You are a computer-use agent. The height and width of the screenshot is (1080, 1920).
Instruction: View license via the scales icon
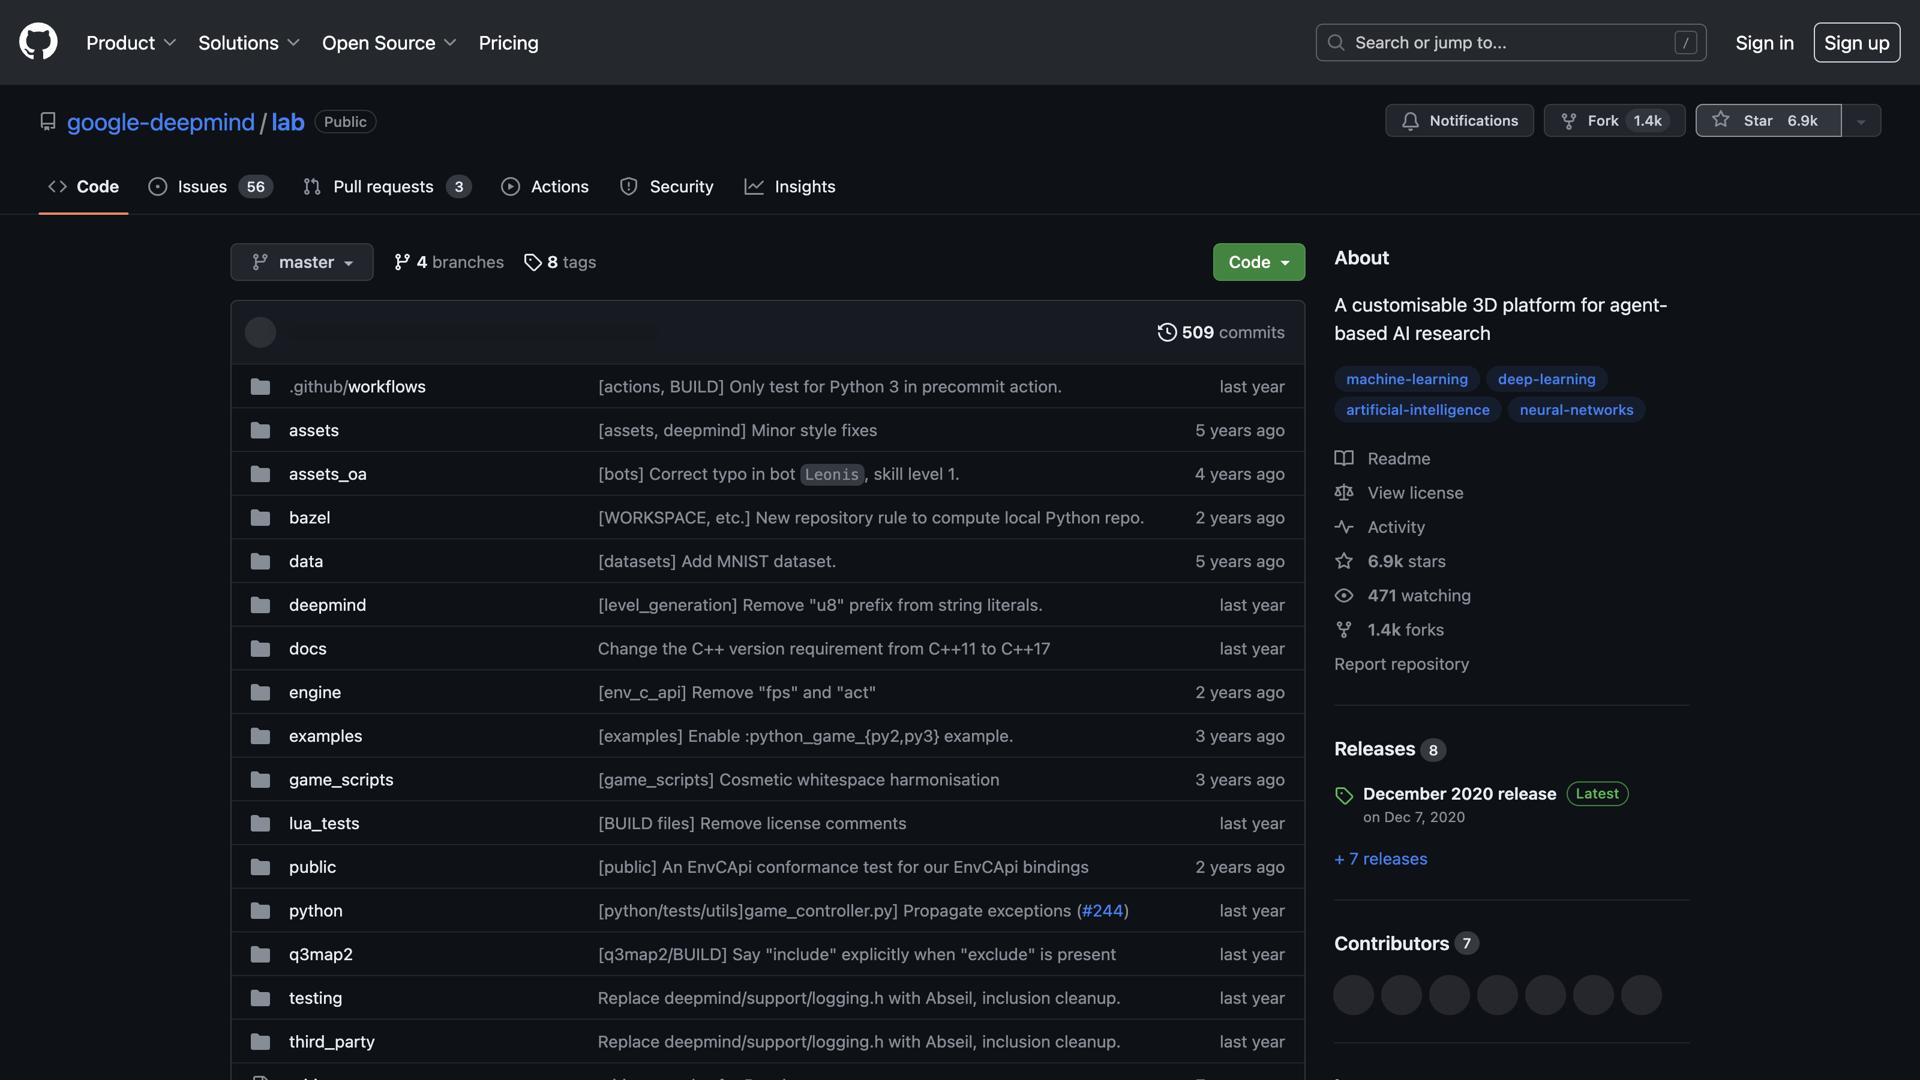coord(1343,492)
